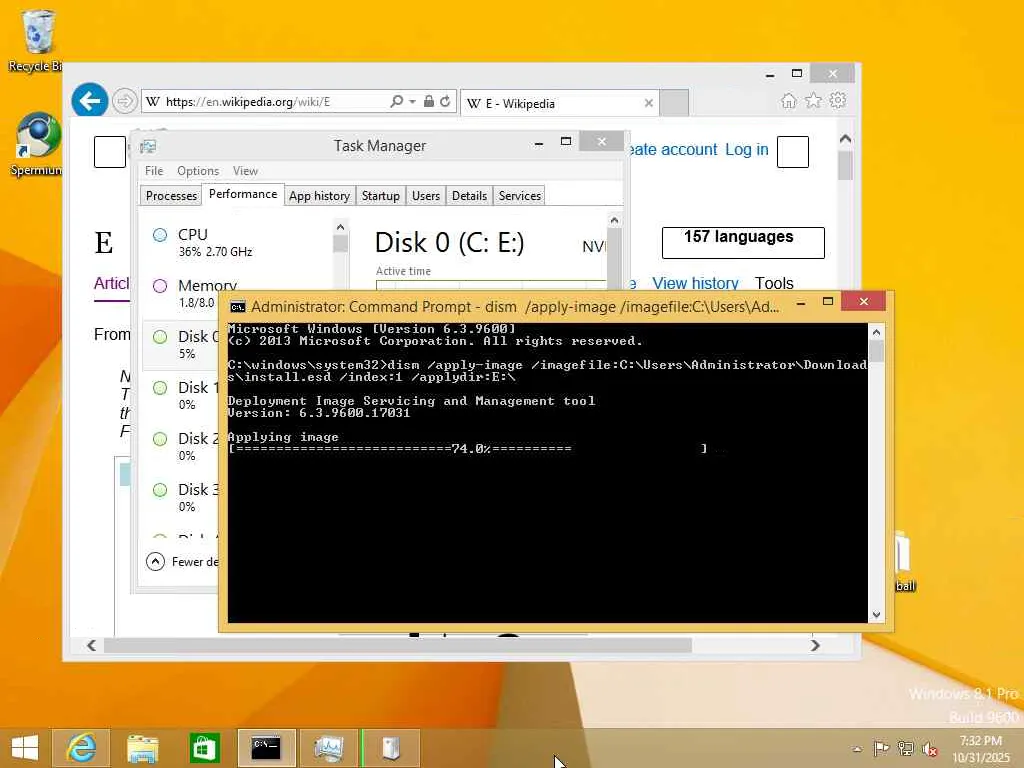Click scroll-up arrow of Task Manager graph pane

coord(614,220)
